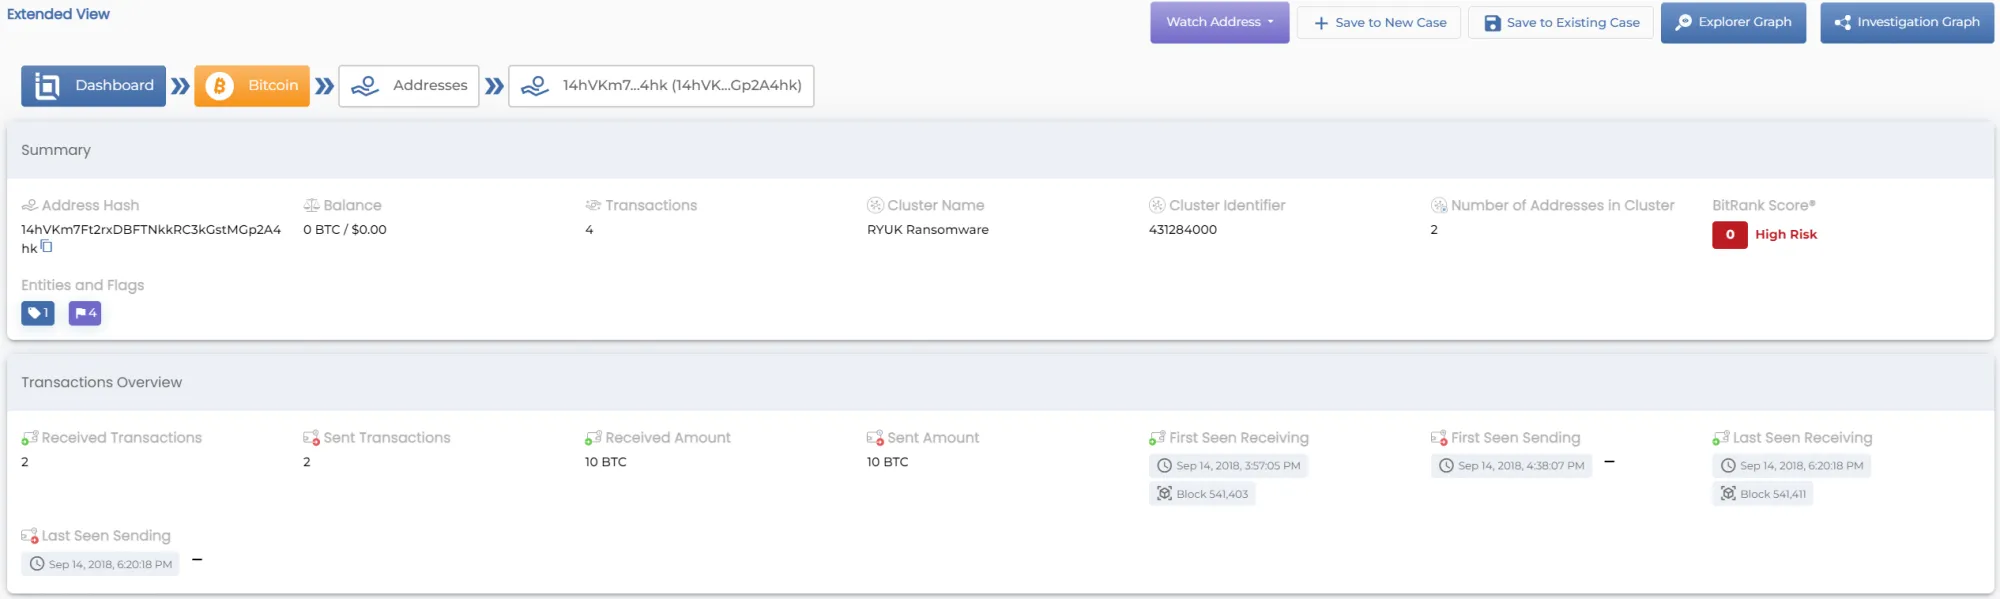Save address to an existing case

pos(1561,22)
